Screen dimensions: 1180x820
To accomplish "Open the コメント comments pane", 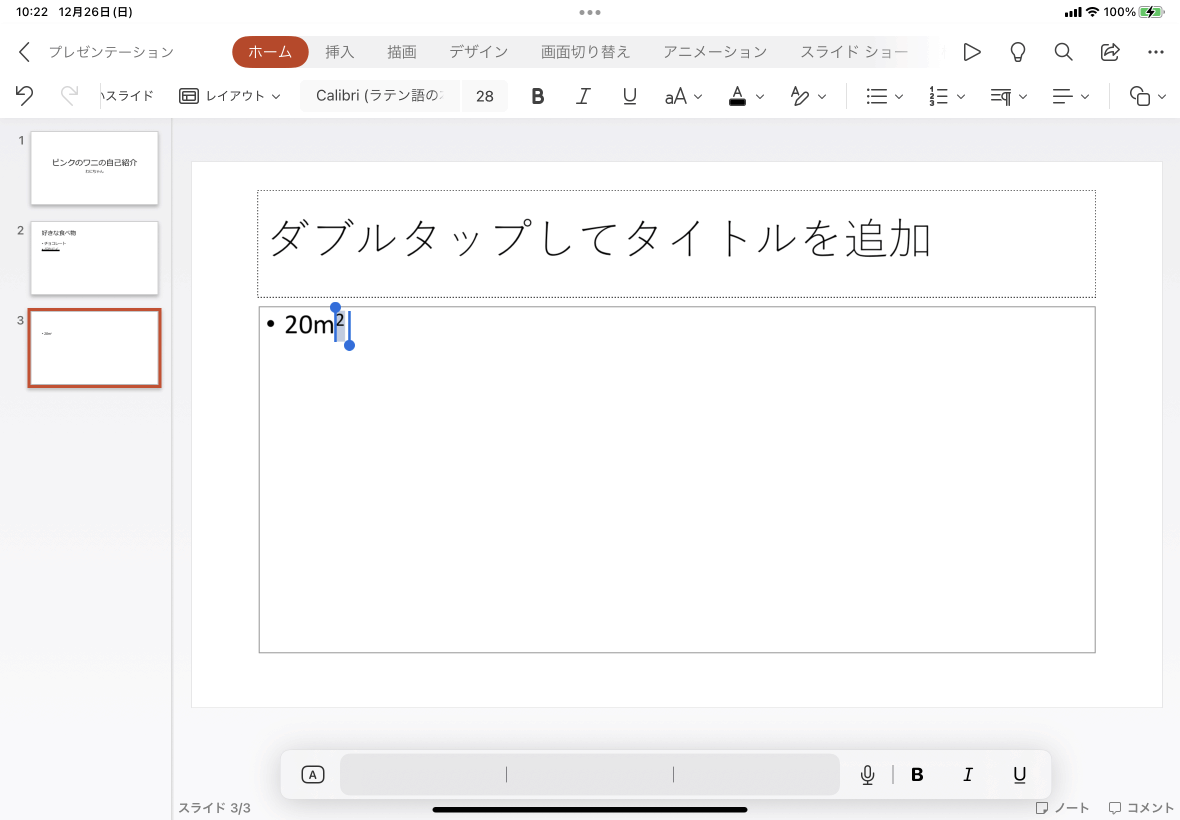I will (x=1141, y=808).
